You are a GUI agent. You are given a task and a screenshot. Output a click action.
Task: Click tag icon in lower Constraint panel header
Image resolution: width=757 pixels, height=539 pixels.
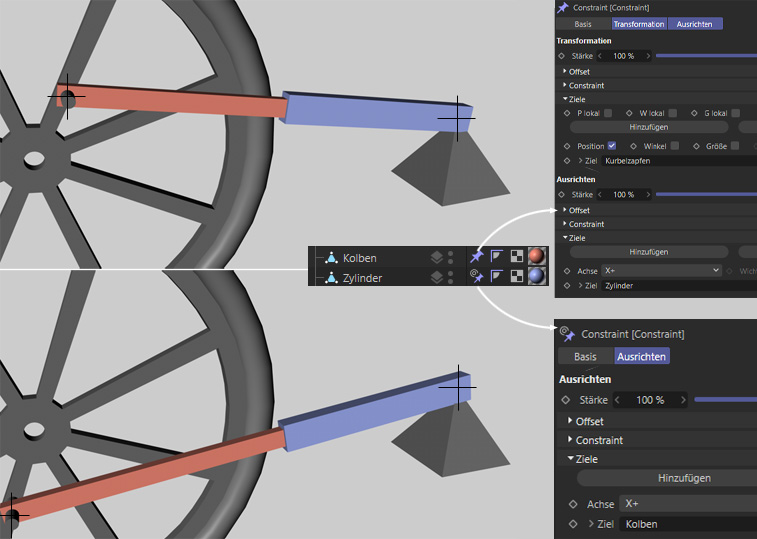point(567,333)
